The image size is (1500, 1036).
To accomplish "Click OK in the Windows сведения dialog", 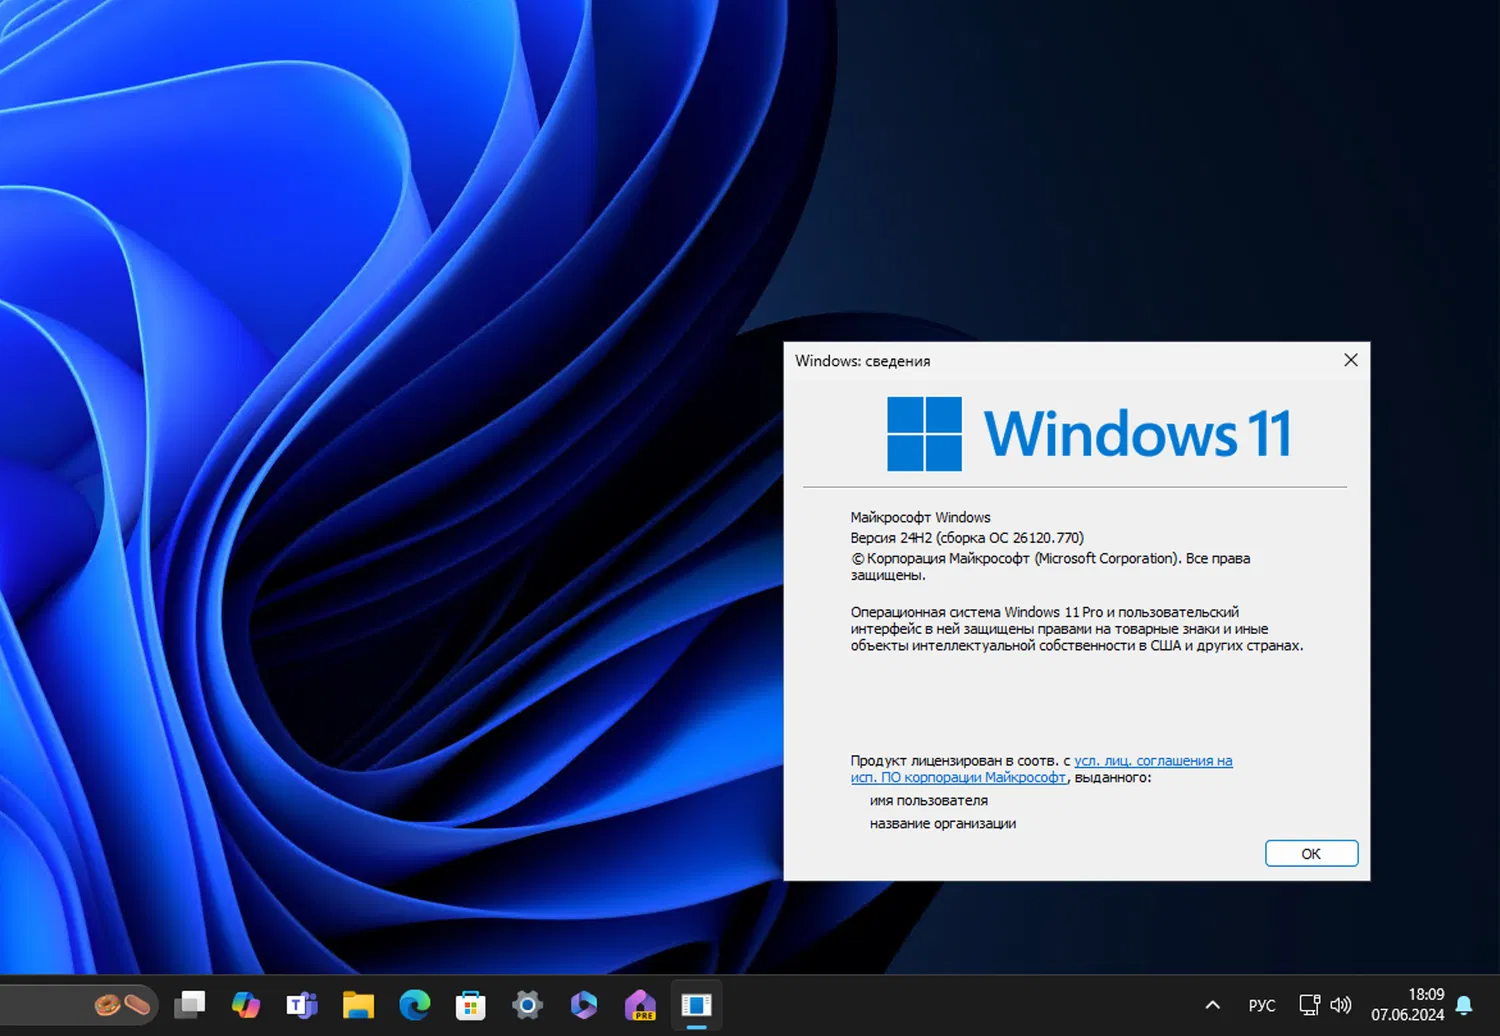I will (x=1311, y=853).
